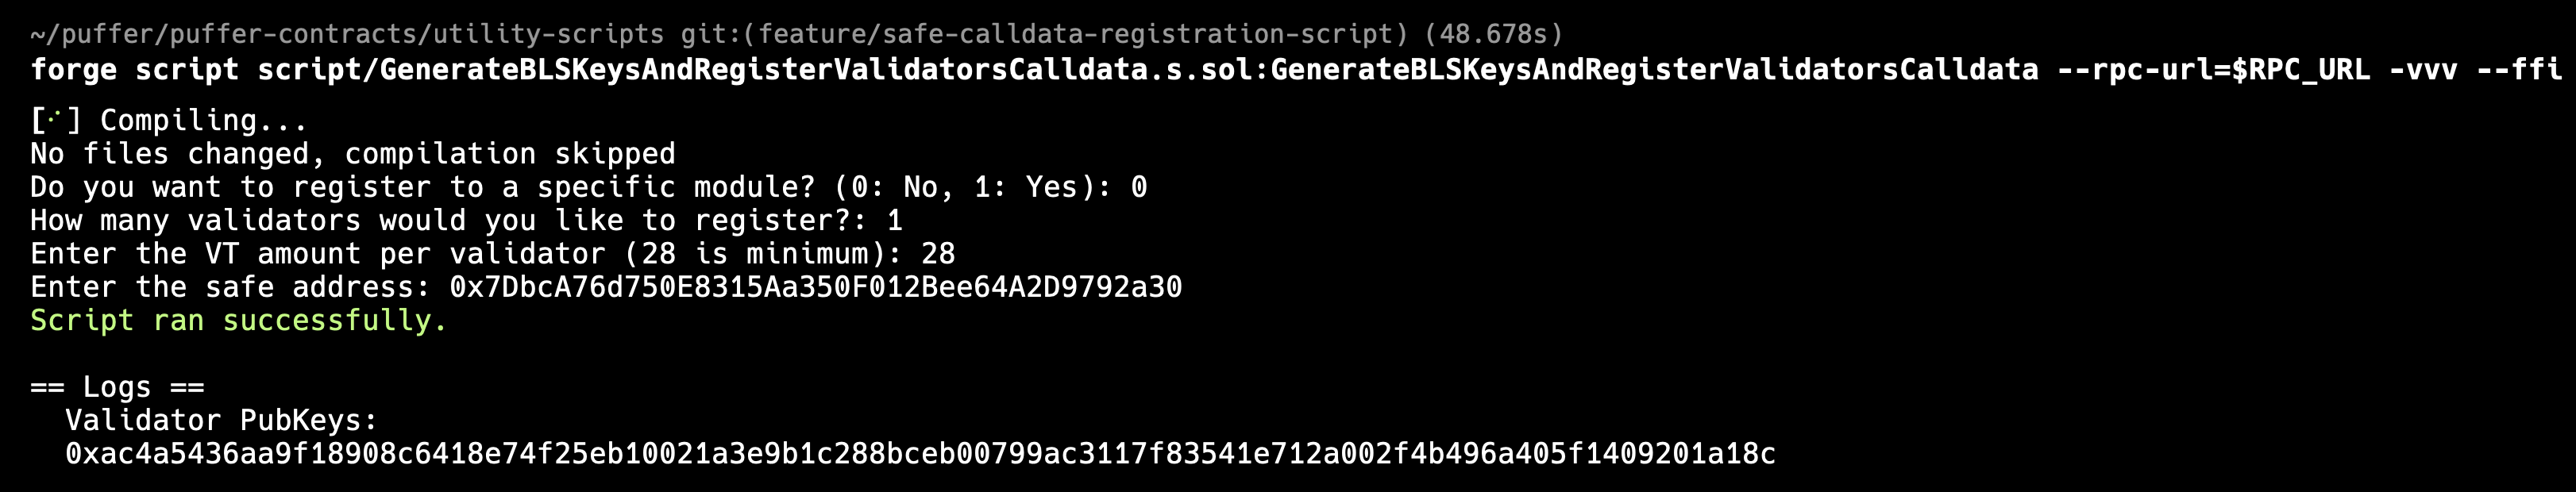Image resolution: width=2576 pixels, height=492 pixels.
Task: Click the 'Compiling...' status text
Action: 203,120
